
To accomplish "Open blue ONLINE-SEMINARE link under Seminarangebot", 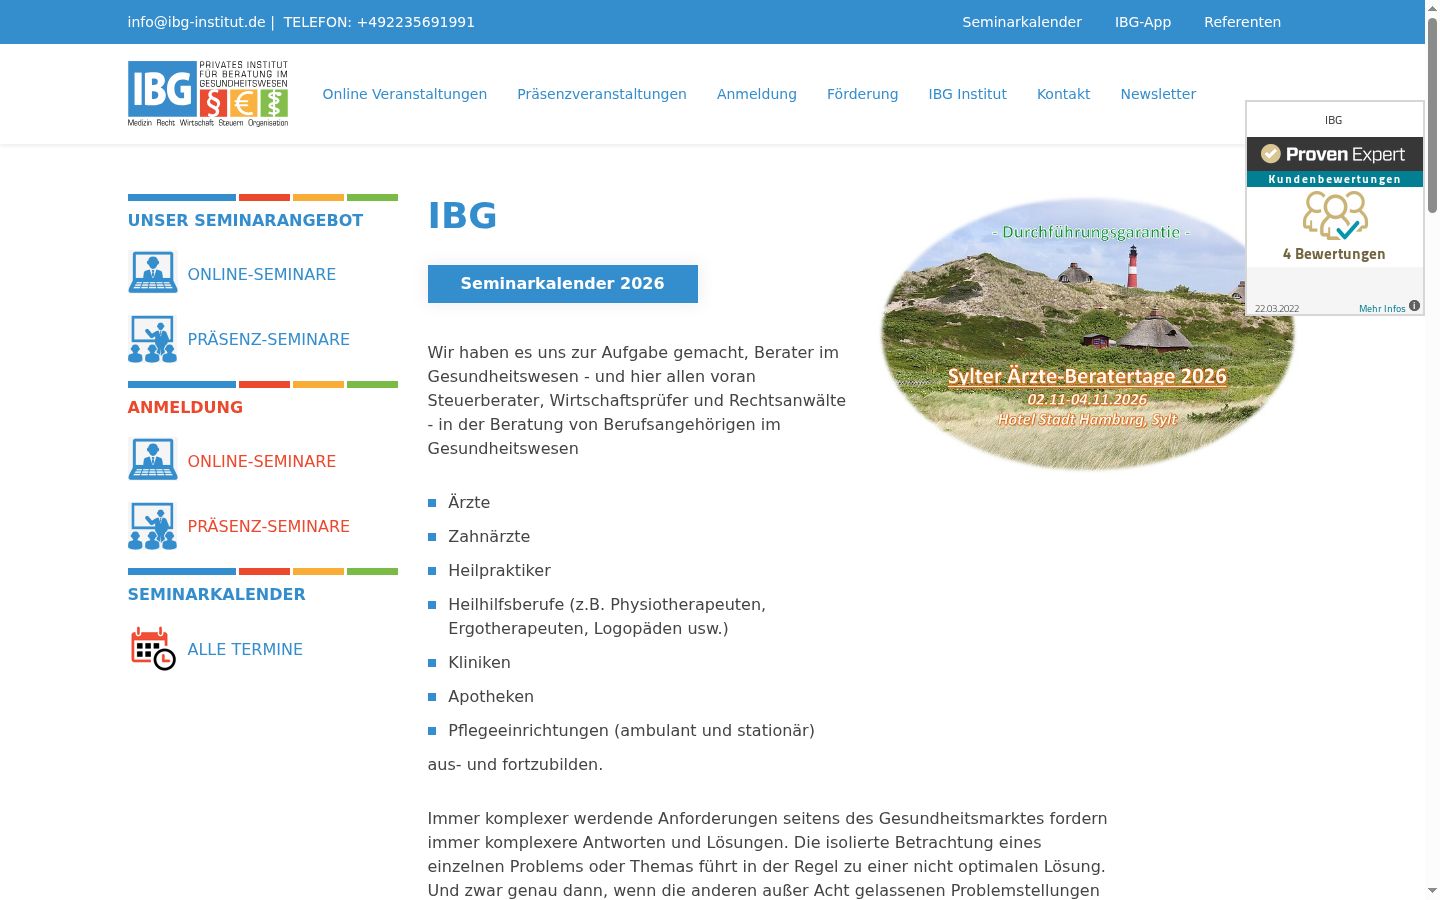I will point(262,274).
